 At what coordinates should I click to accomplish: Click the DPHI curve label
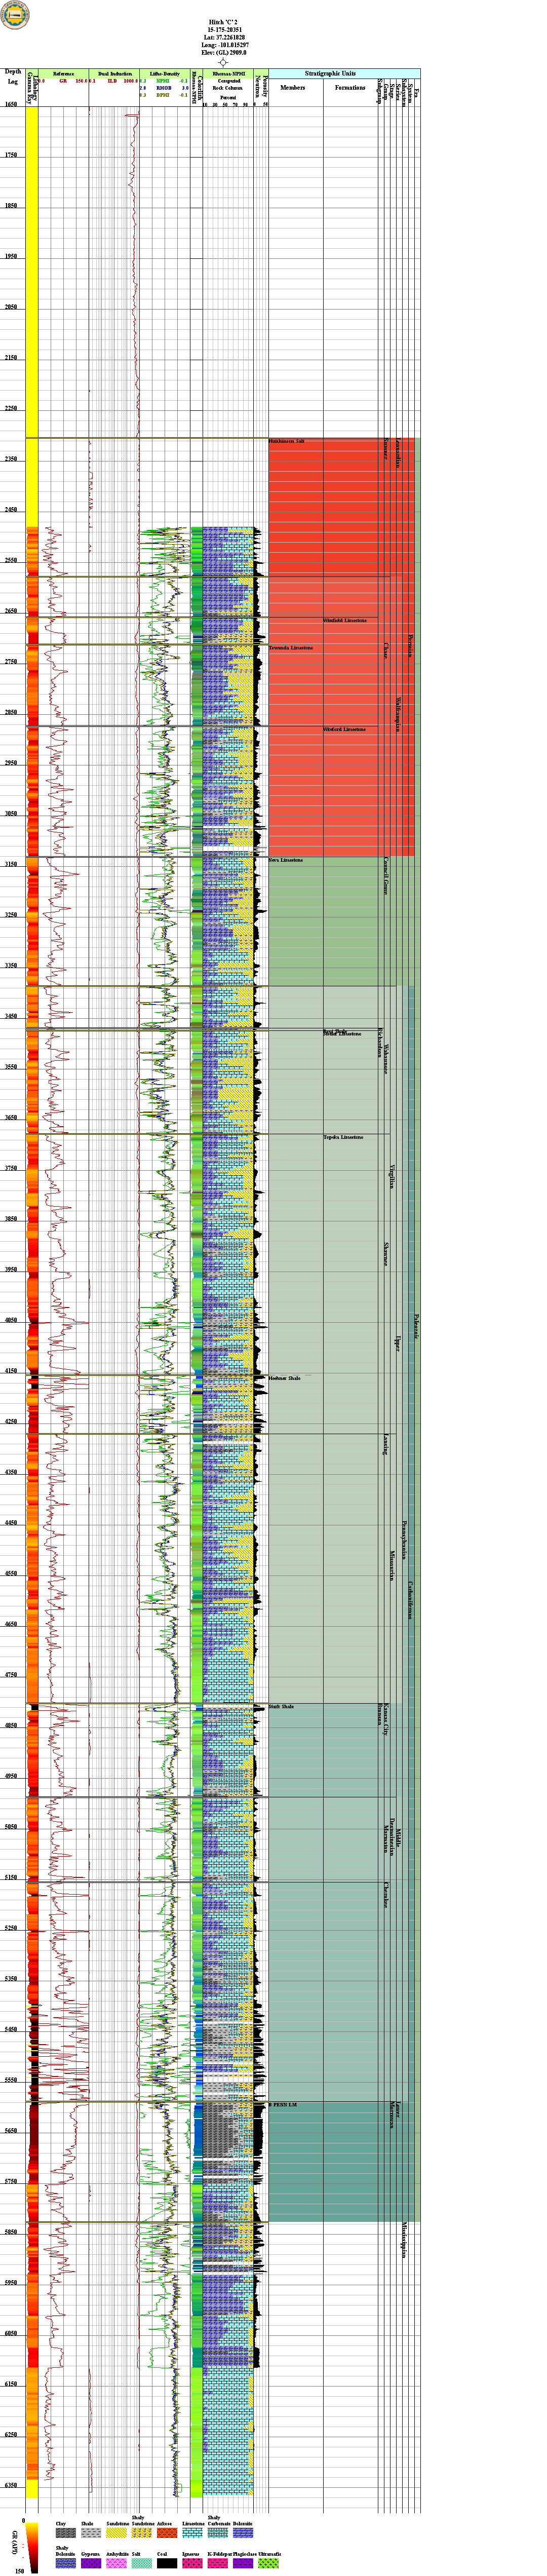coord(163,95)
